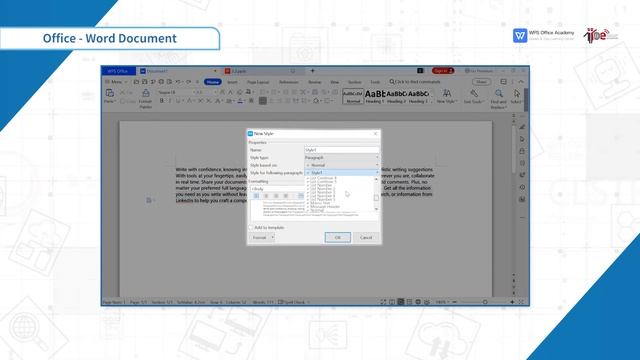Click the search commands magnifier icon
Viewport: 640px width, 360px height.
tap(392, 82)
